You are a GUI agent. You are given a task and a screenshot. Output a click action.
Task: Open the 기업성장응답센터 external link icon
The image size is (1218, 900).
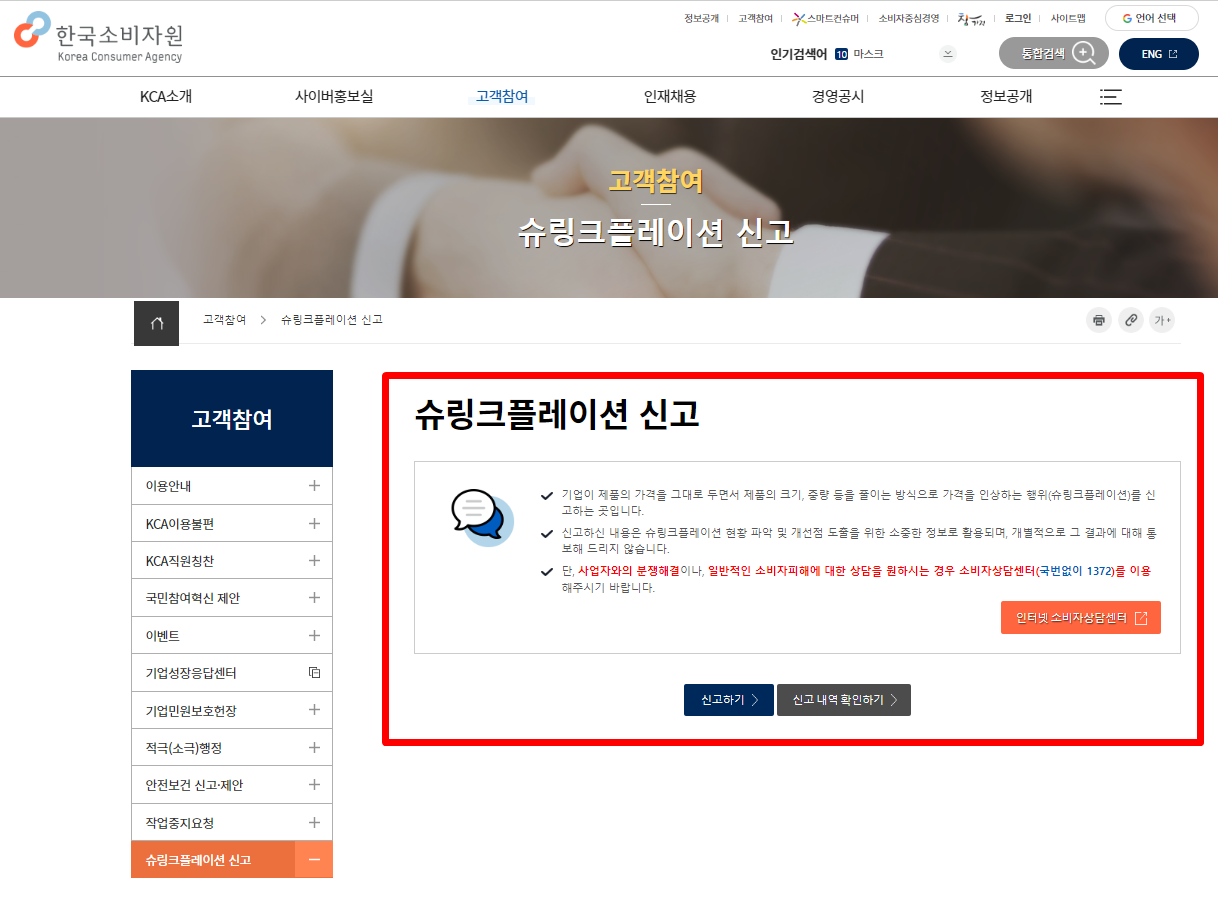tap(314, 672)
